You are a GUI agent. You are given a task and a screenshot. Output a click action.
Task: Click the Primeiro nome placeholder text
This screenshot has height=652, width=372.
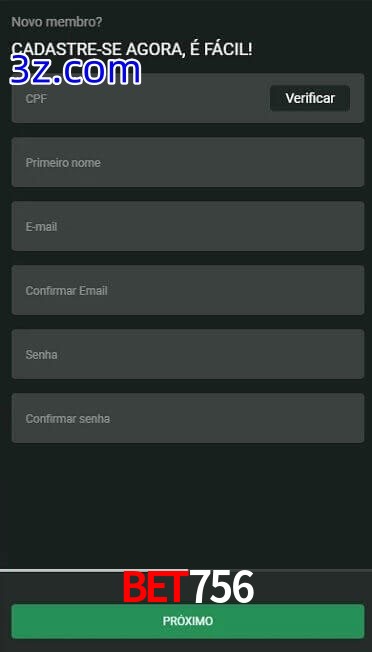[x=63, y=163]
